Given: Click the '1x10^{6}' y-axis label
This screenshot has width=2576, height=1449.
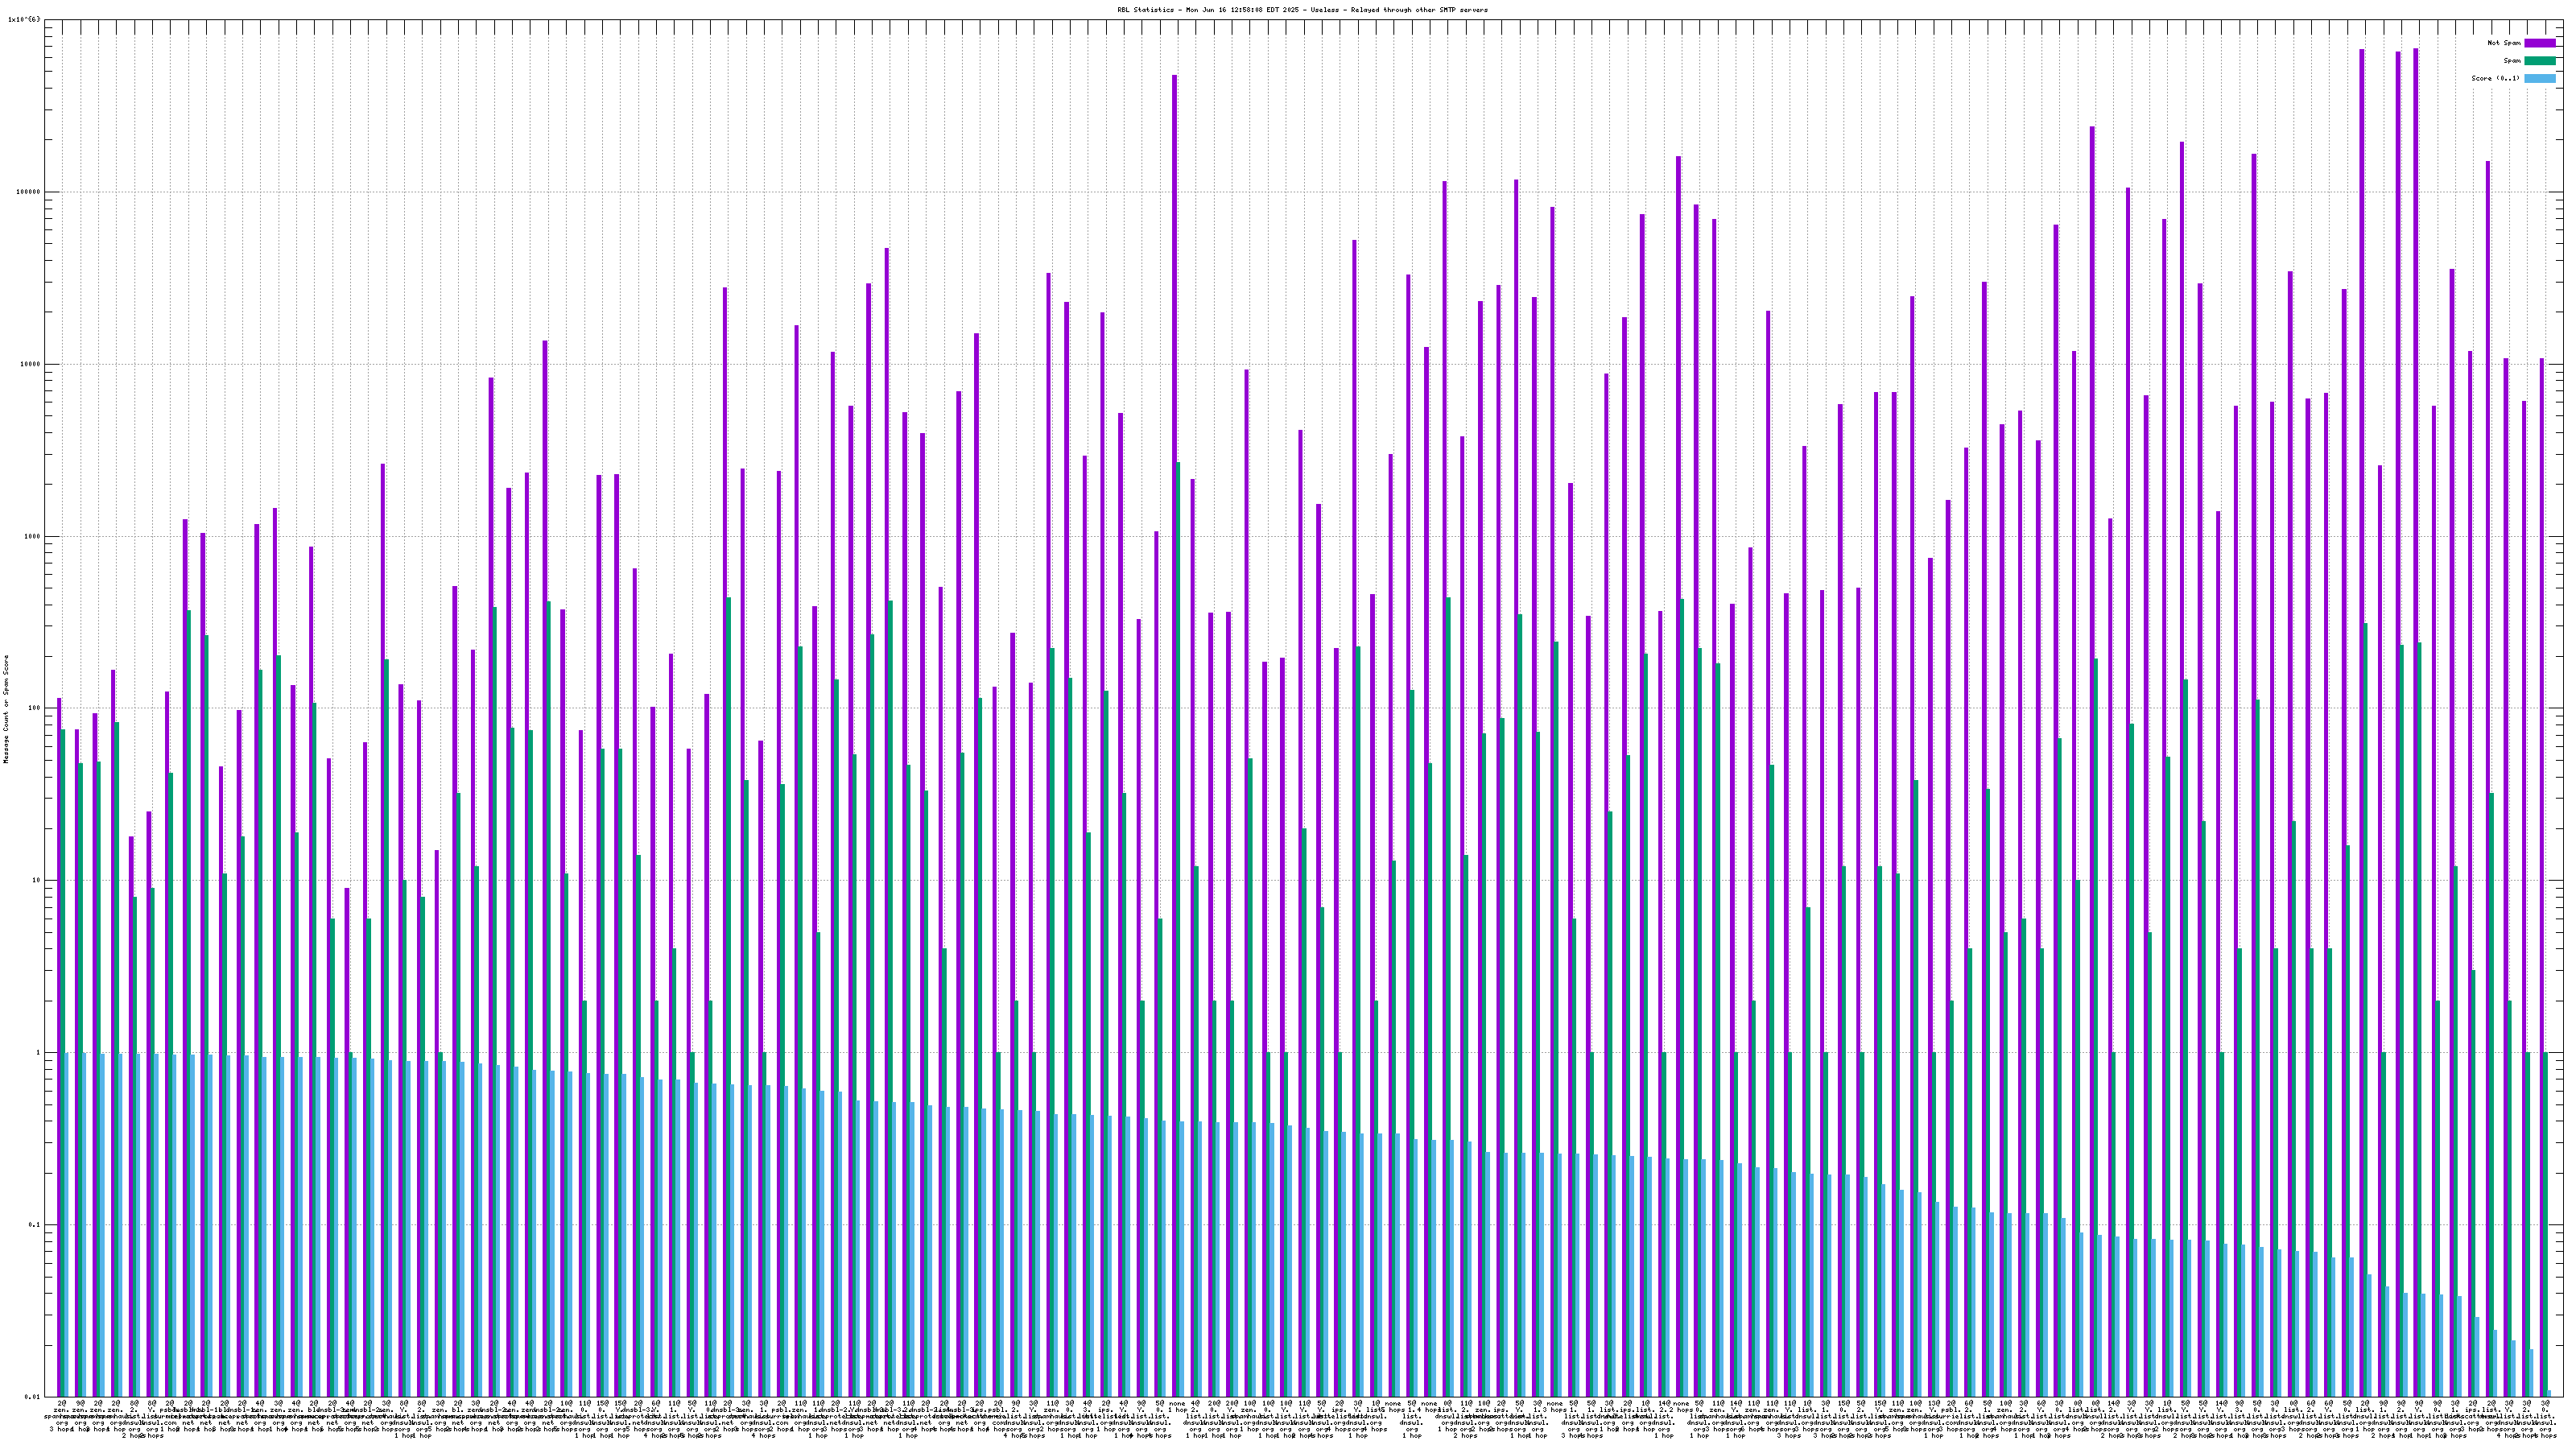Looking at the screenshot, I should pos(24,19).
